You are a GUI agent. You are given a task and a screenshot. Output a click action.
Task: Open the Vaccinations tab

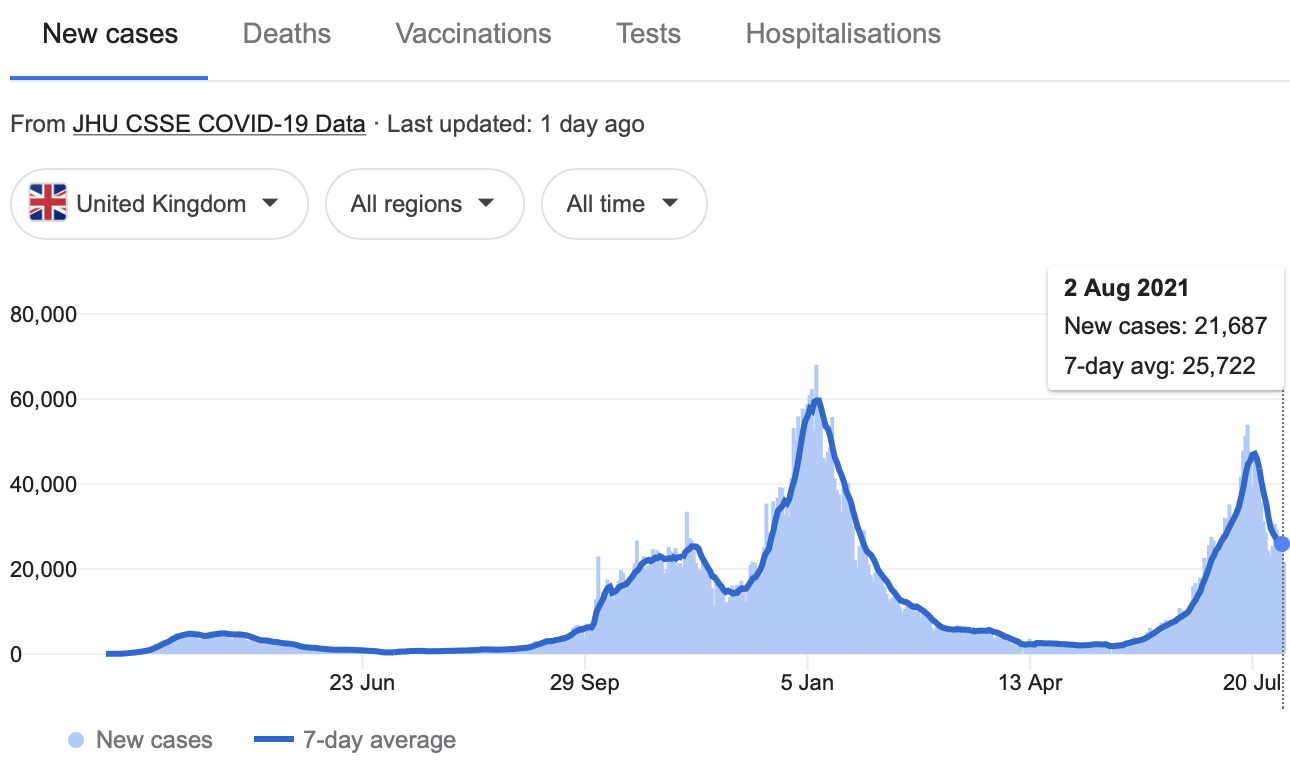coord(473,34)
